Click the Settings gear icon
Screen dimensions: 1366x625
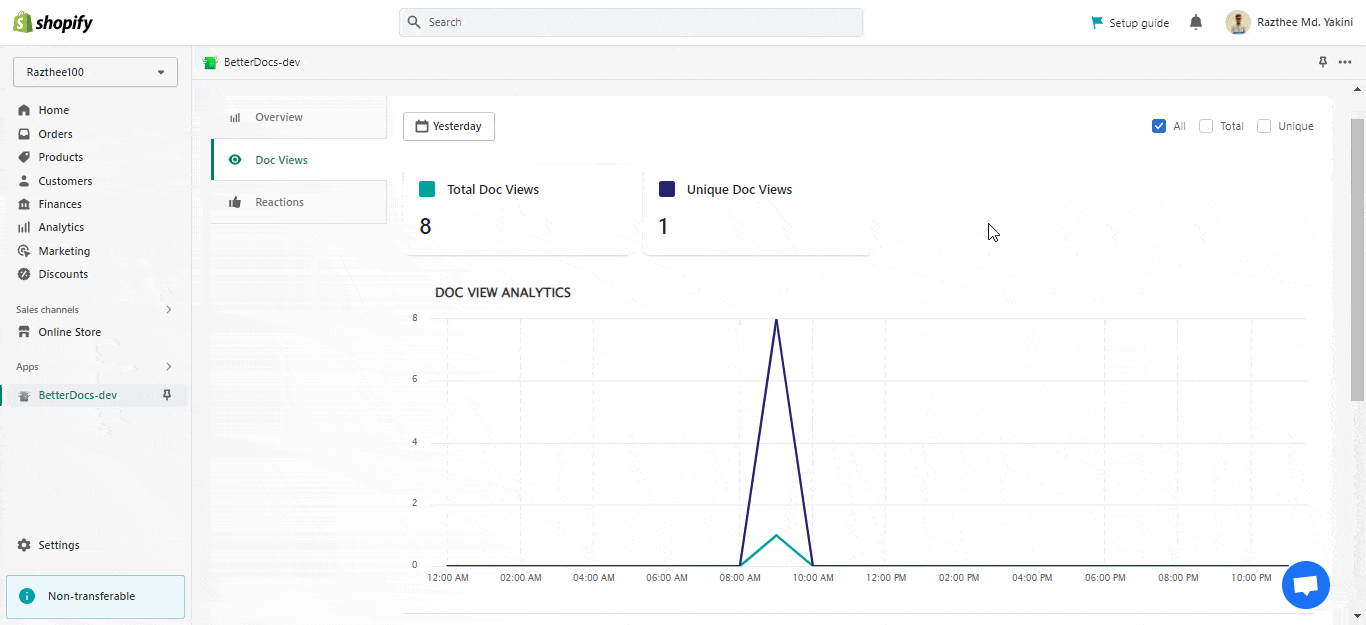tap(24, 545)
